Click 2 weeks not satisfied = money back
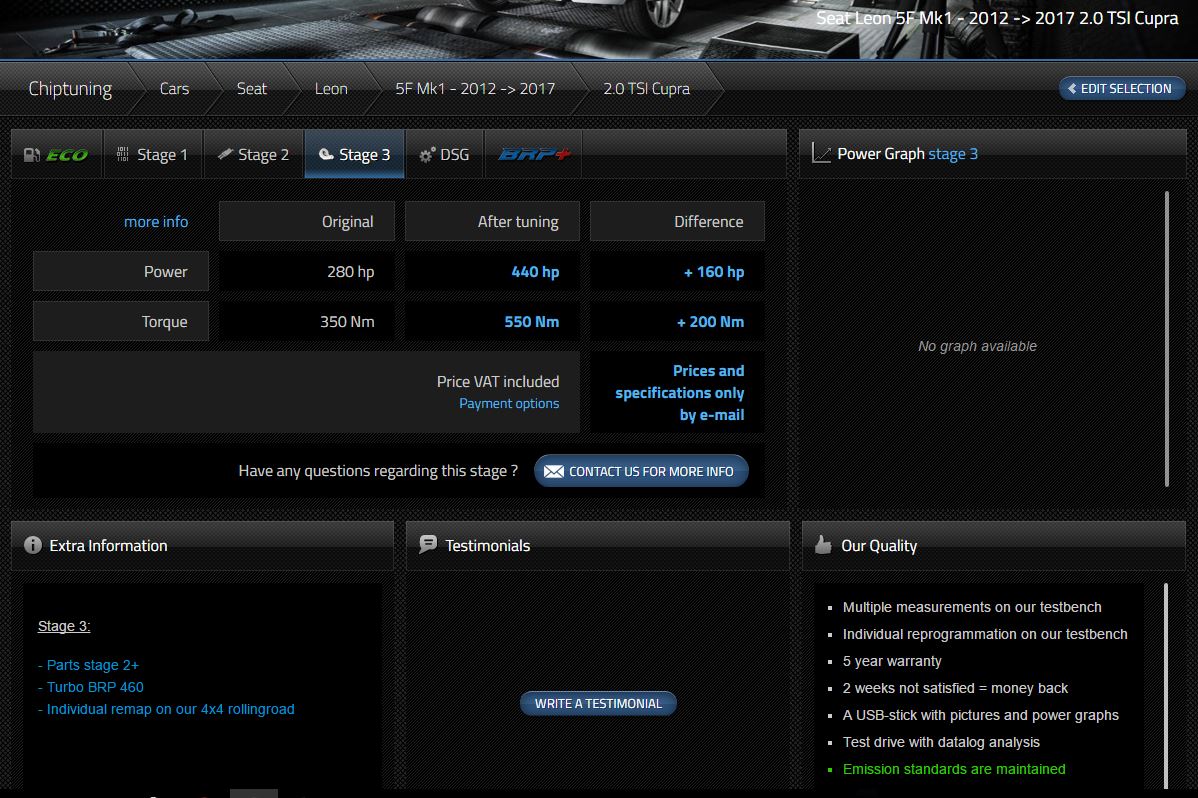Screen dimensions: 1198x798 coord(955,688)
